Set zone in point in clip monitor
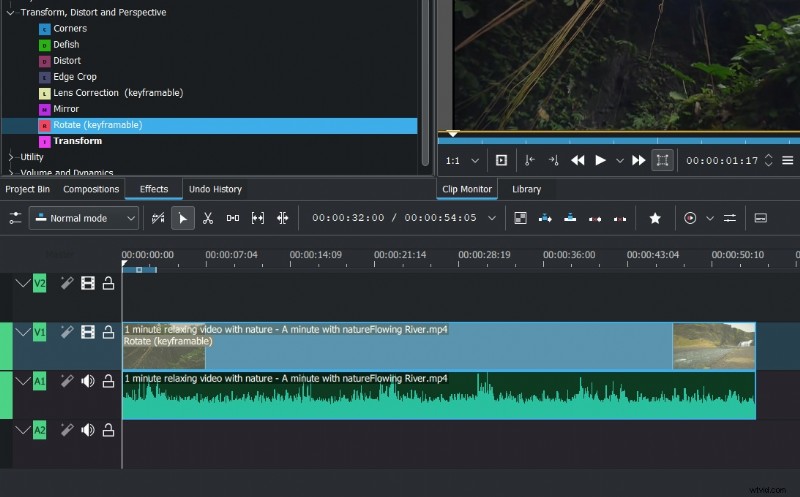Image resolution: width=800 pixels, height=497 pixels. tap(529, 160)
